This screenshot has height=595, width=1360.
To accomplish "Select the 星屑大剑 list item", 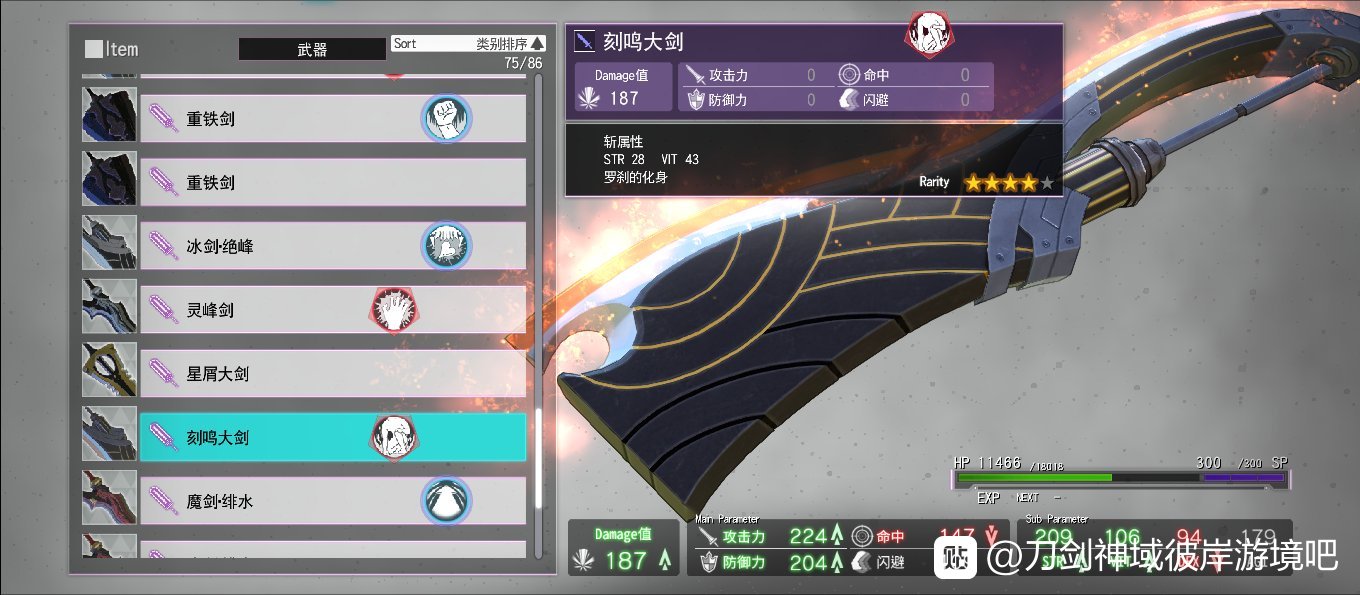I will point(333,373).
